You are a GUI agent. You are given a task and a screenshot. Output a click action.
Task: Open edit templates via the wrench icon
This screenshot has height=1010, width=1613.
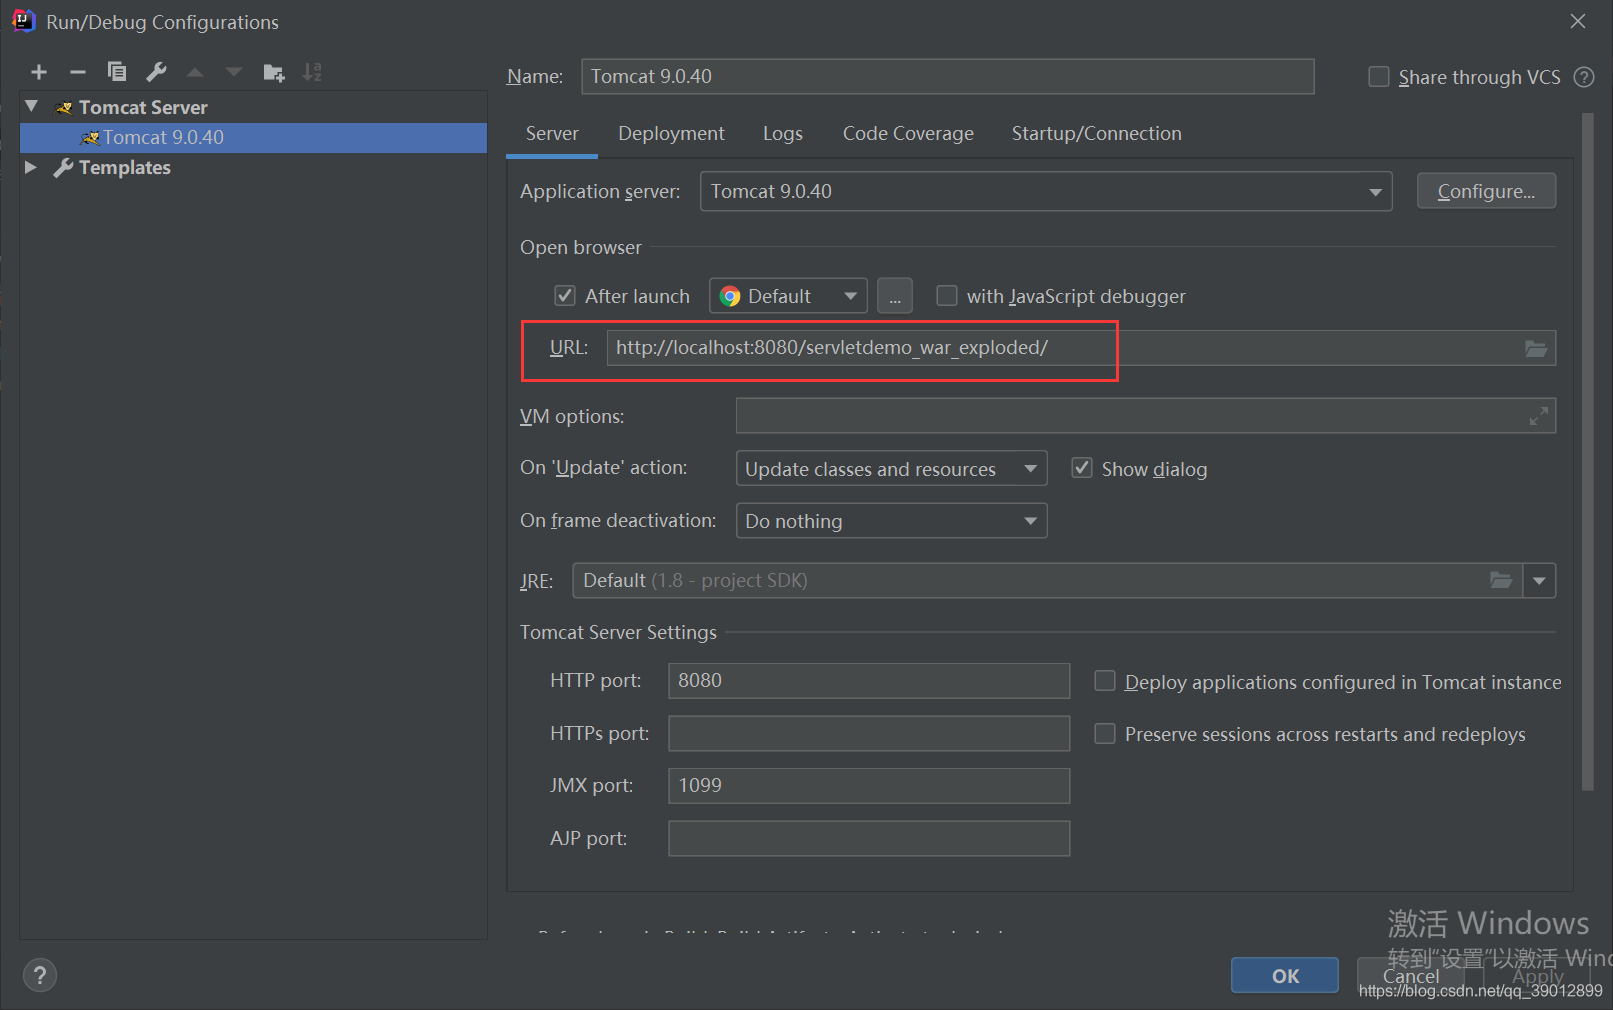click(156, 72)
